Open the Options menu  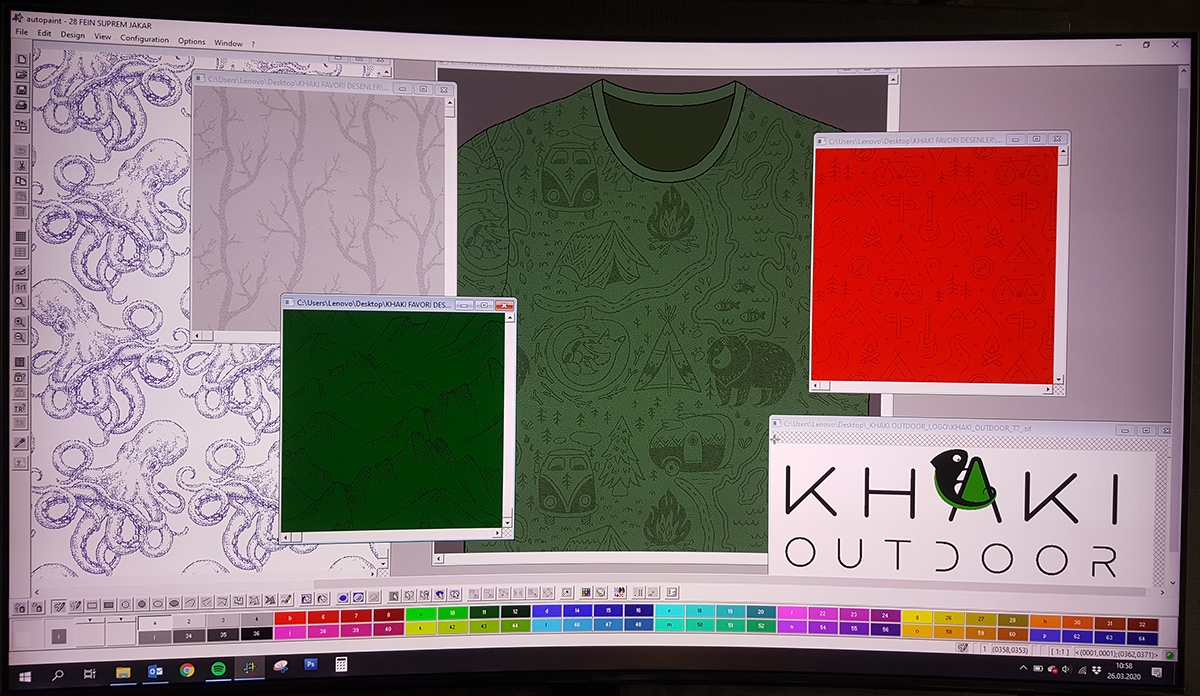coord(192,41)
